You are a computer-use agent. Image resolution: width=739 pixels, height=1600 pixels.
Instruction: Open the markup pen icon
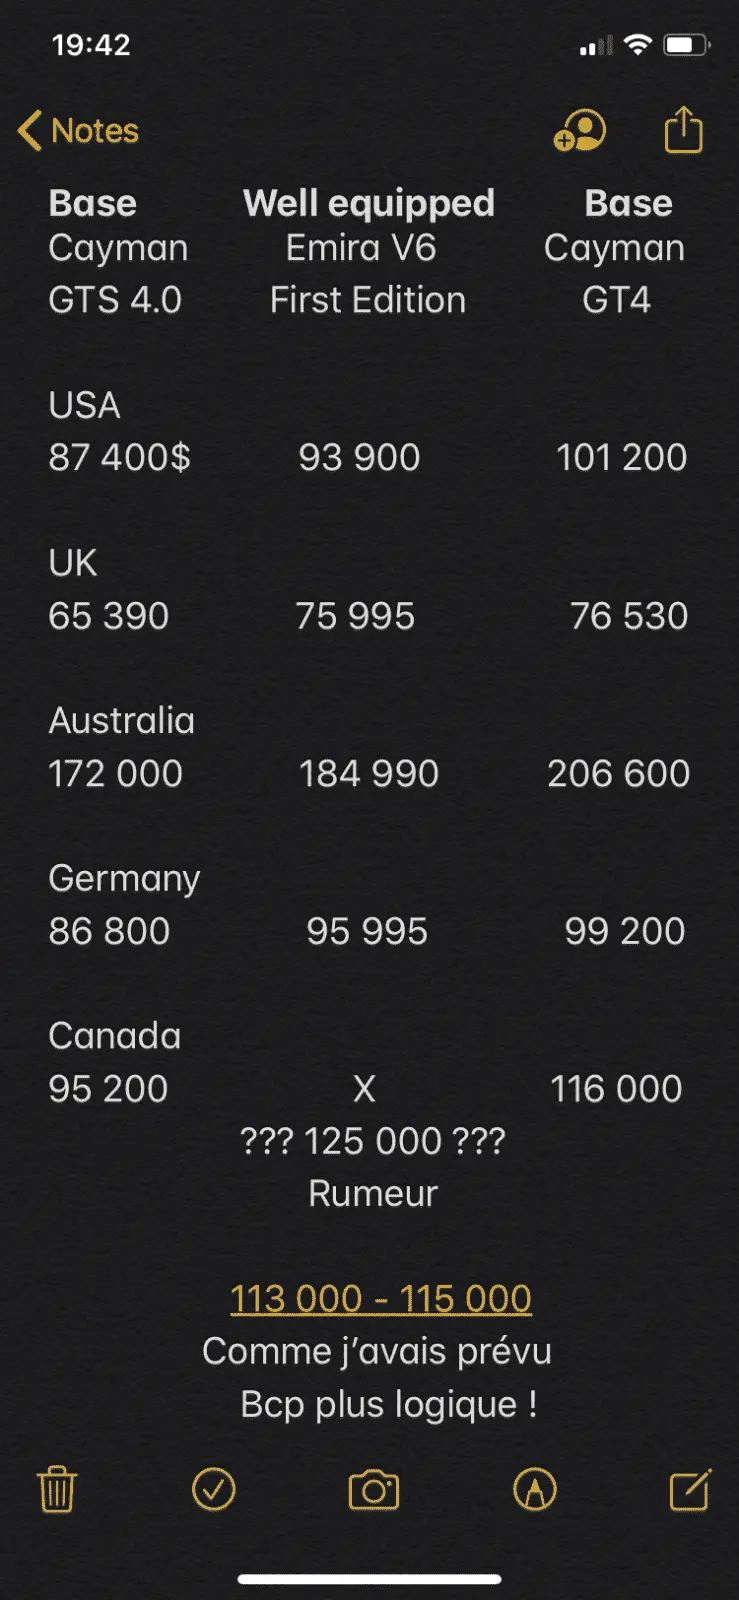tap(535, 1489)
